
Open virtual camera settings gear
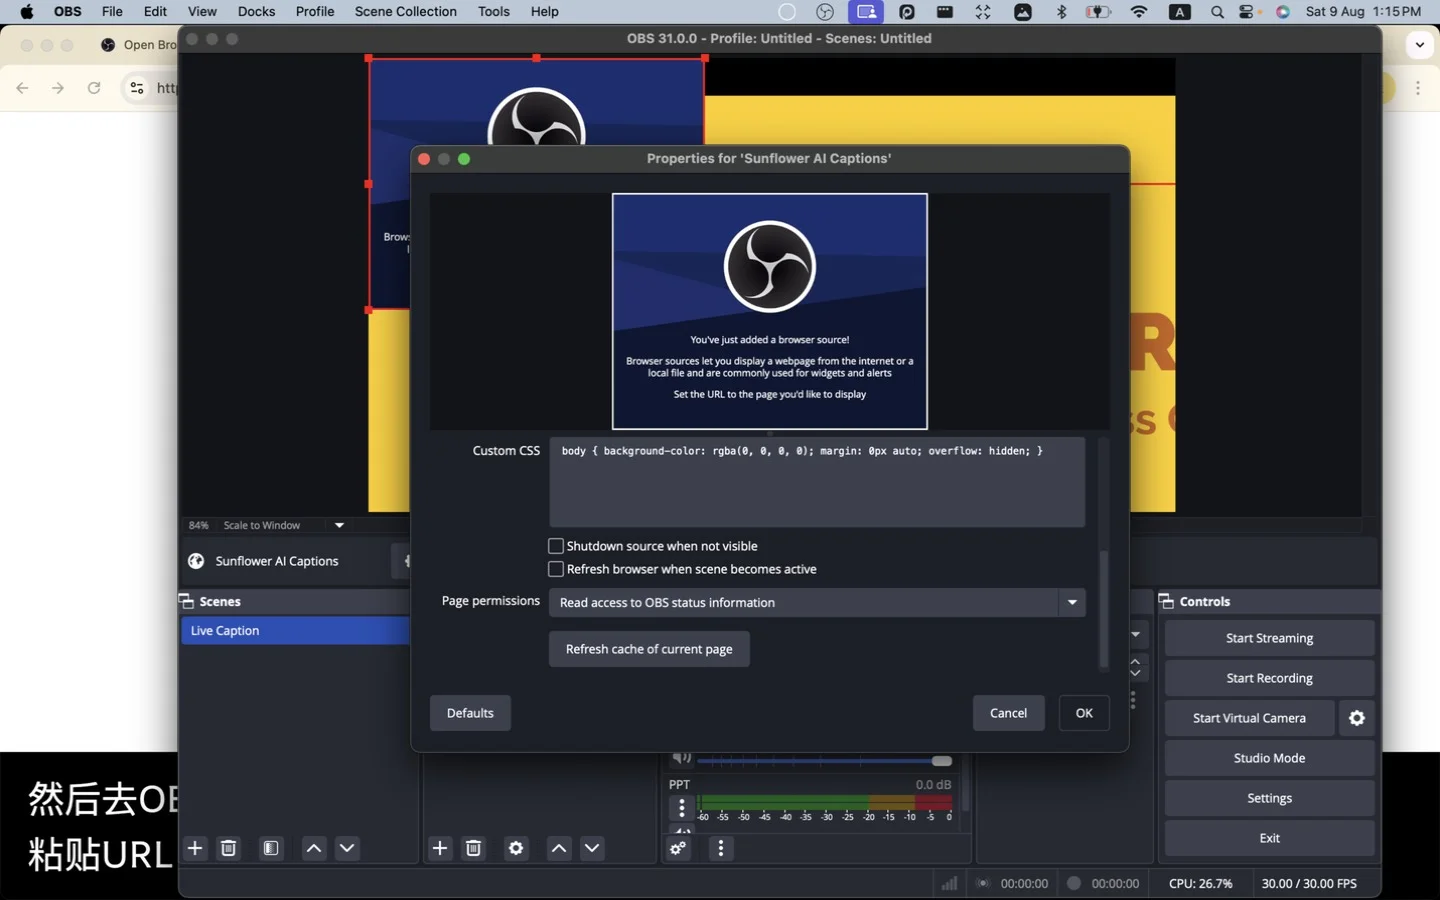coord(1357,718)
